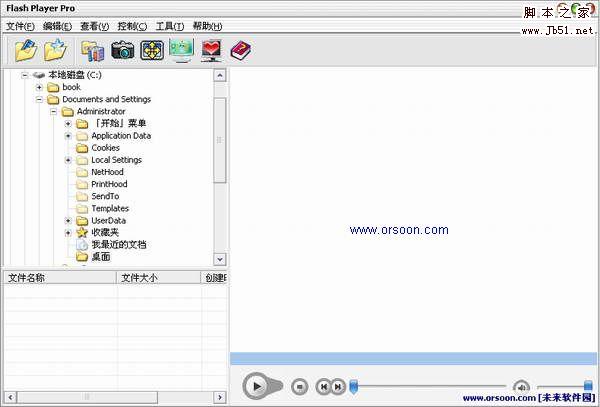Image resolution: width=600 pixels, height=407 pixels.
Task: Open the www.orsoon.com link at bottom
Action: pyautogui.click(x=499, y=398)
